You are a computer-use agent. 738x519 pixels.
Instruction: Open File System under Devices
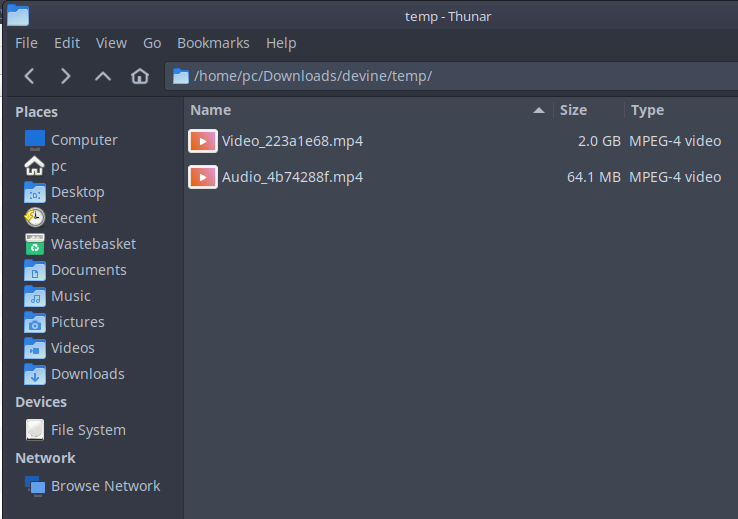pos(88,430)
